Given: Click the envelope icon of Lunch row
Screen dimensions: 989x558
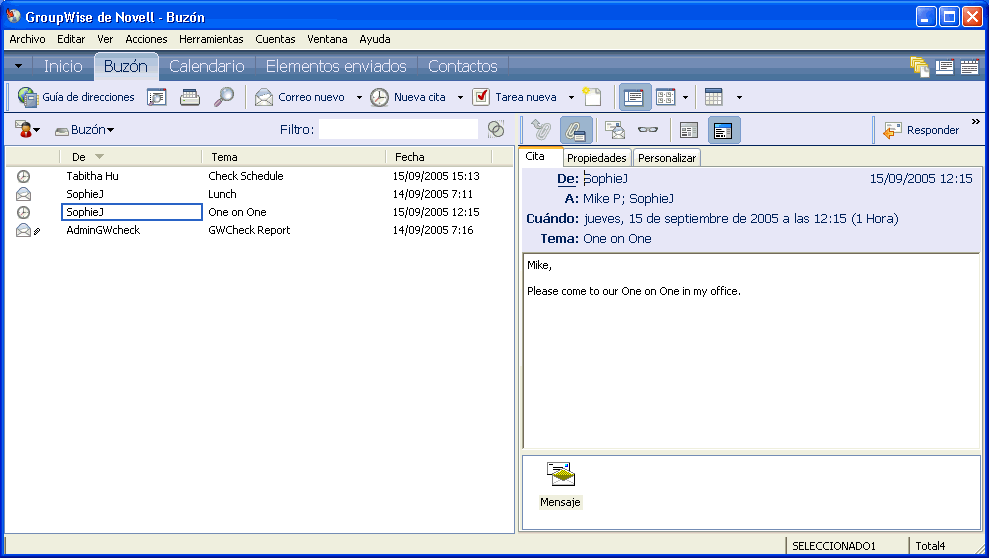Looking at the screenshot, I should pos(23,194).
